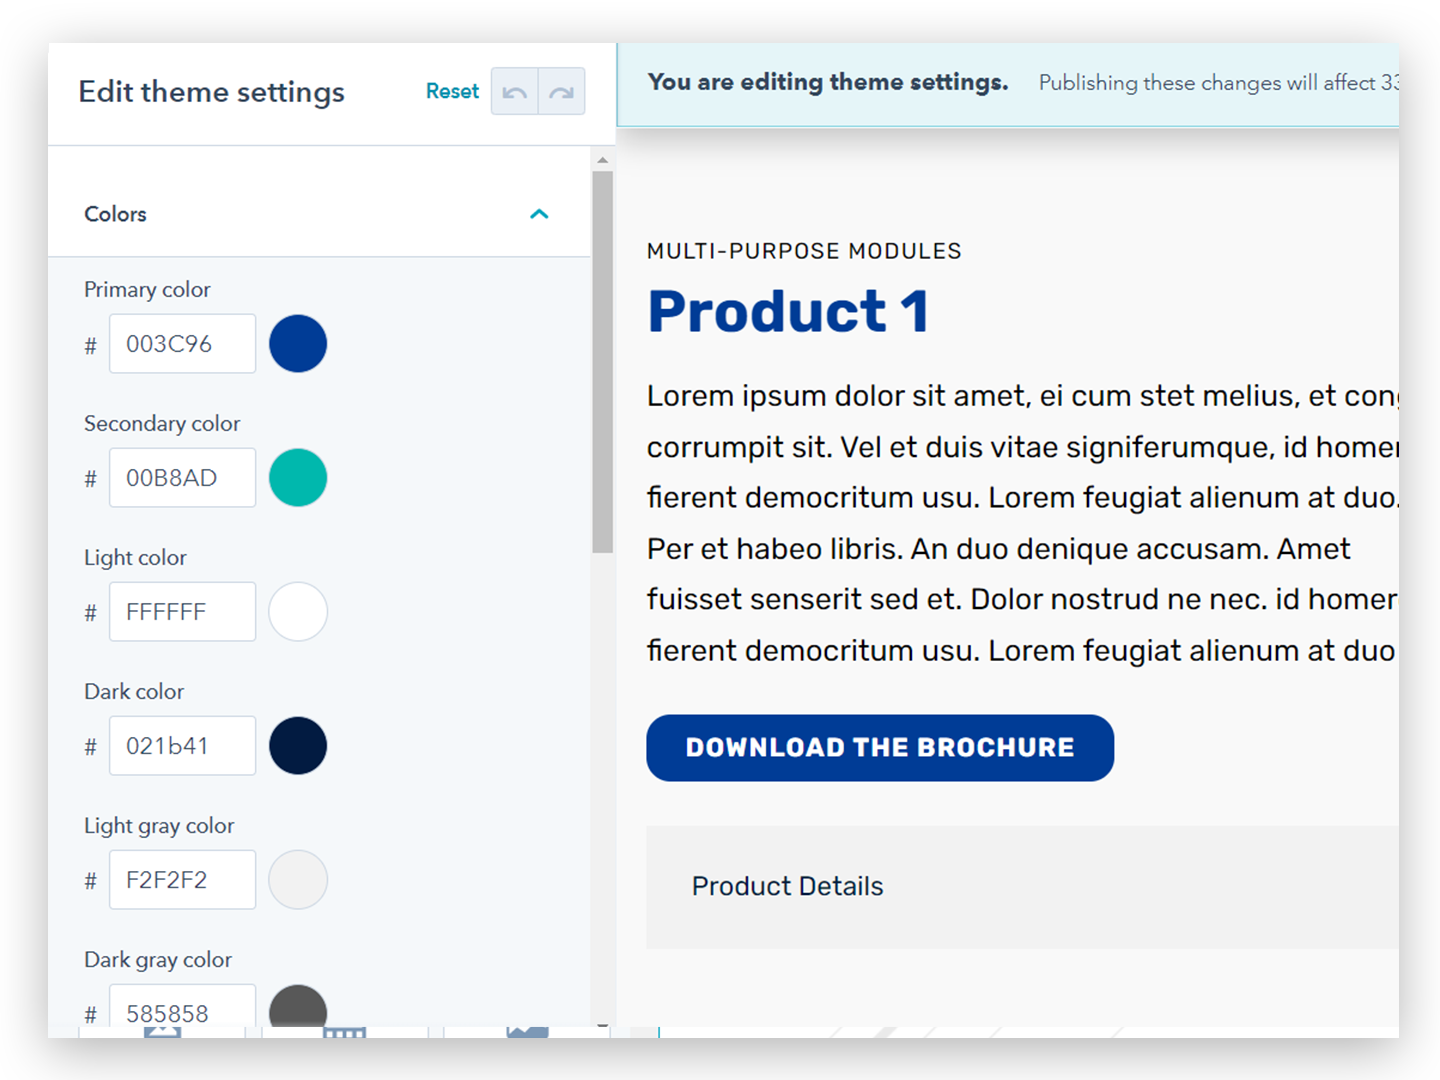Image resolution: width=1440 pixels, height=1080 pixels.
Task: Open the Dark gray color swatch
Action: click(298, 1008)
